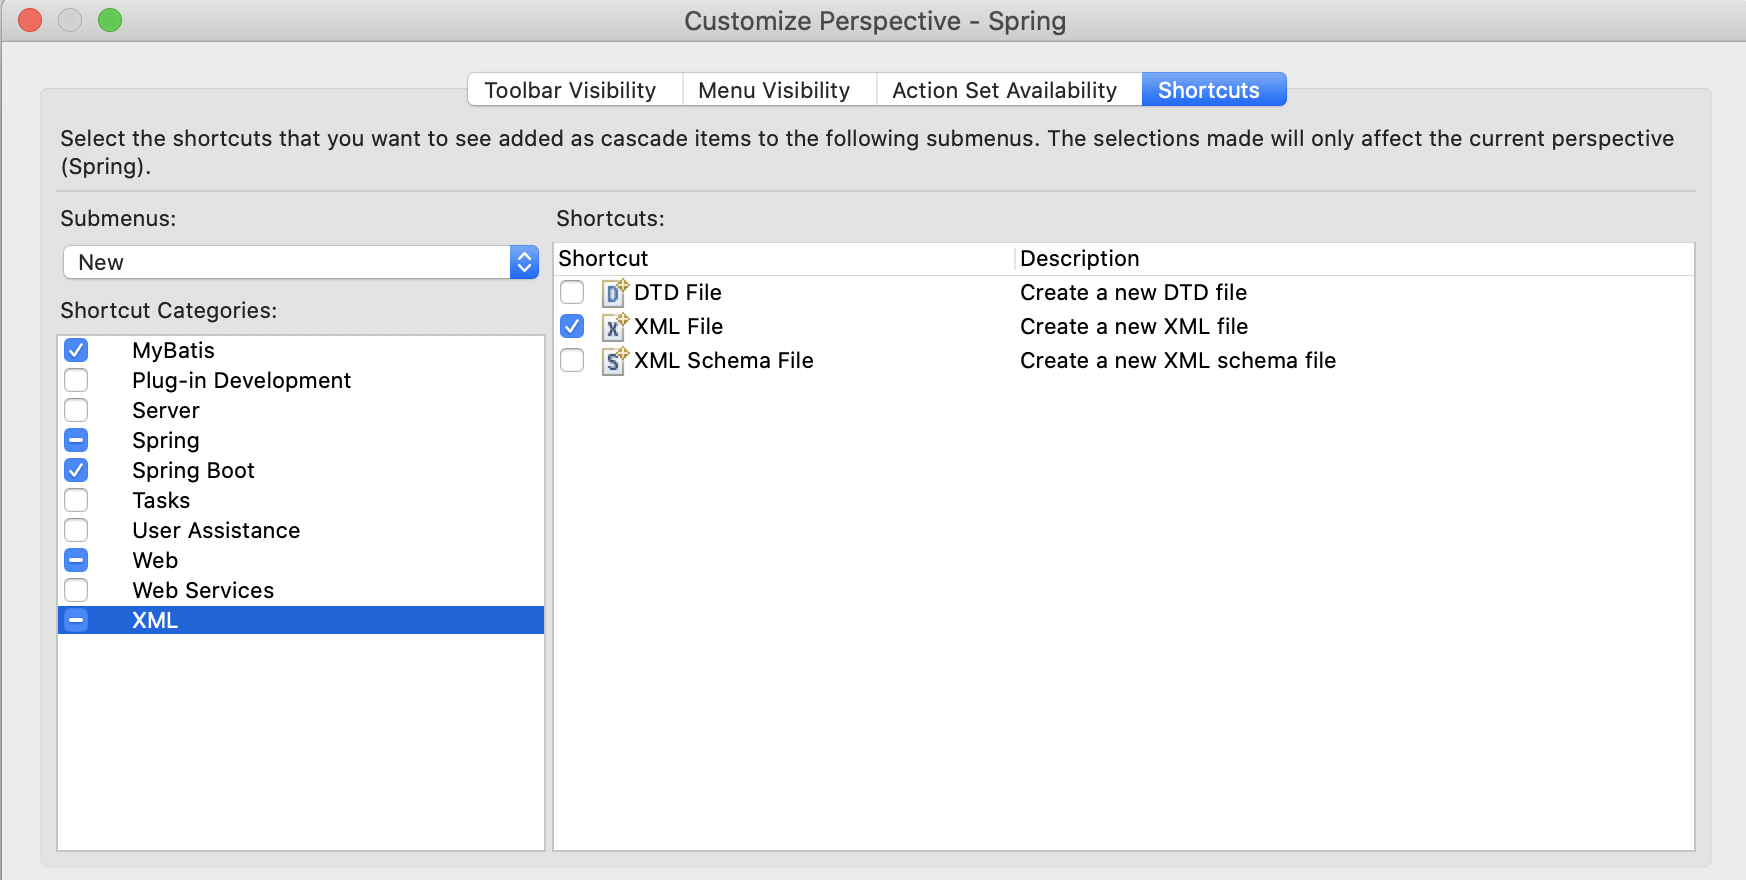Select the Spring Boot category label

click(194, 471)
